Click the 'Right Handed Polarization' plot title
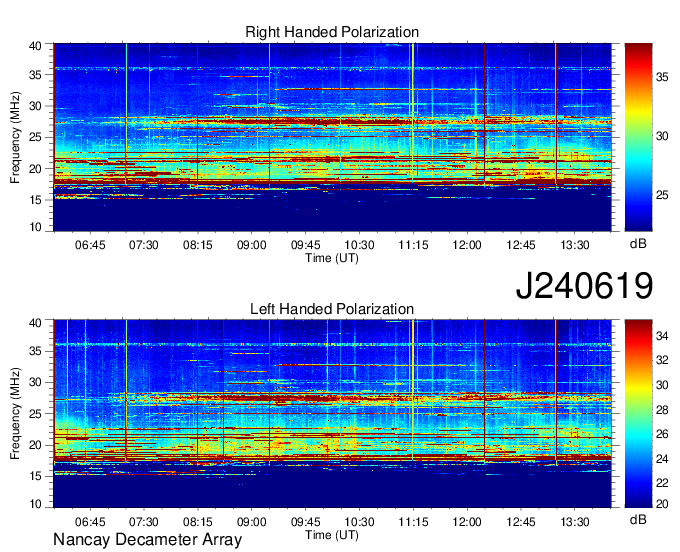This screenshot has width=680, height=552. click(332, 32)
